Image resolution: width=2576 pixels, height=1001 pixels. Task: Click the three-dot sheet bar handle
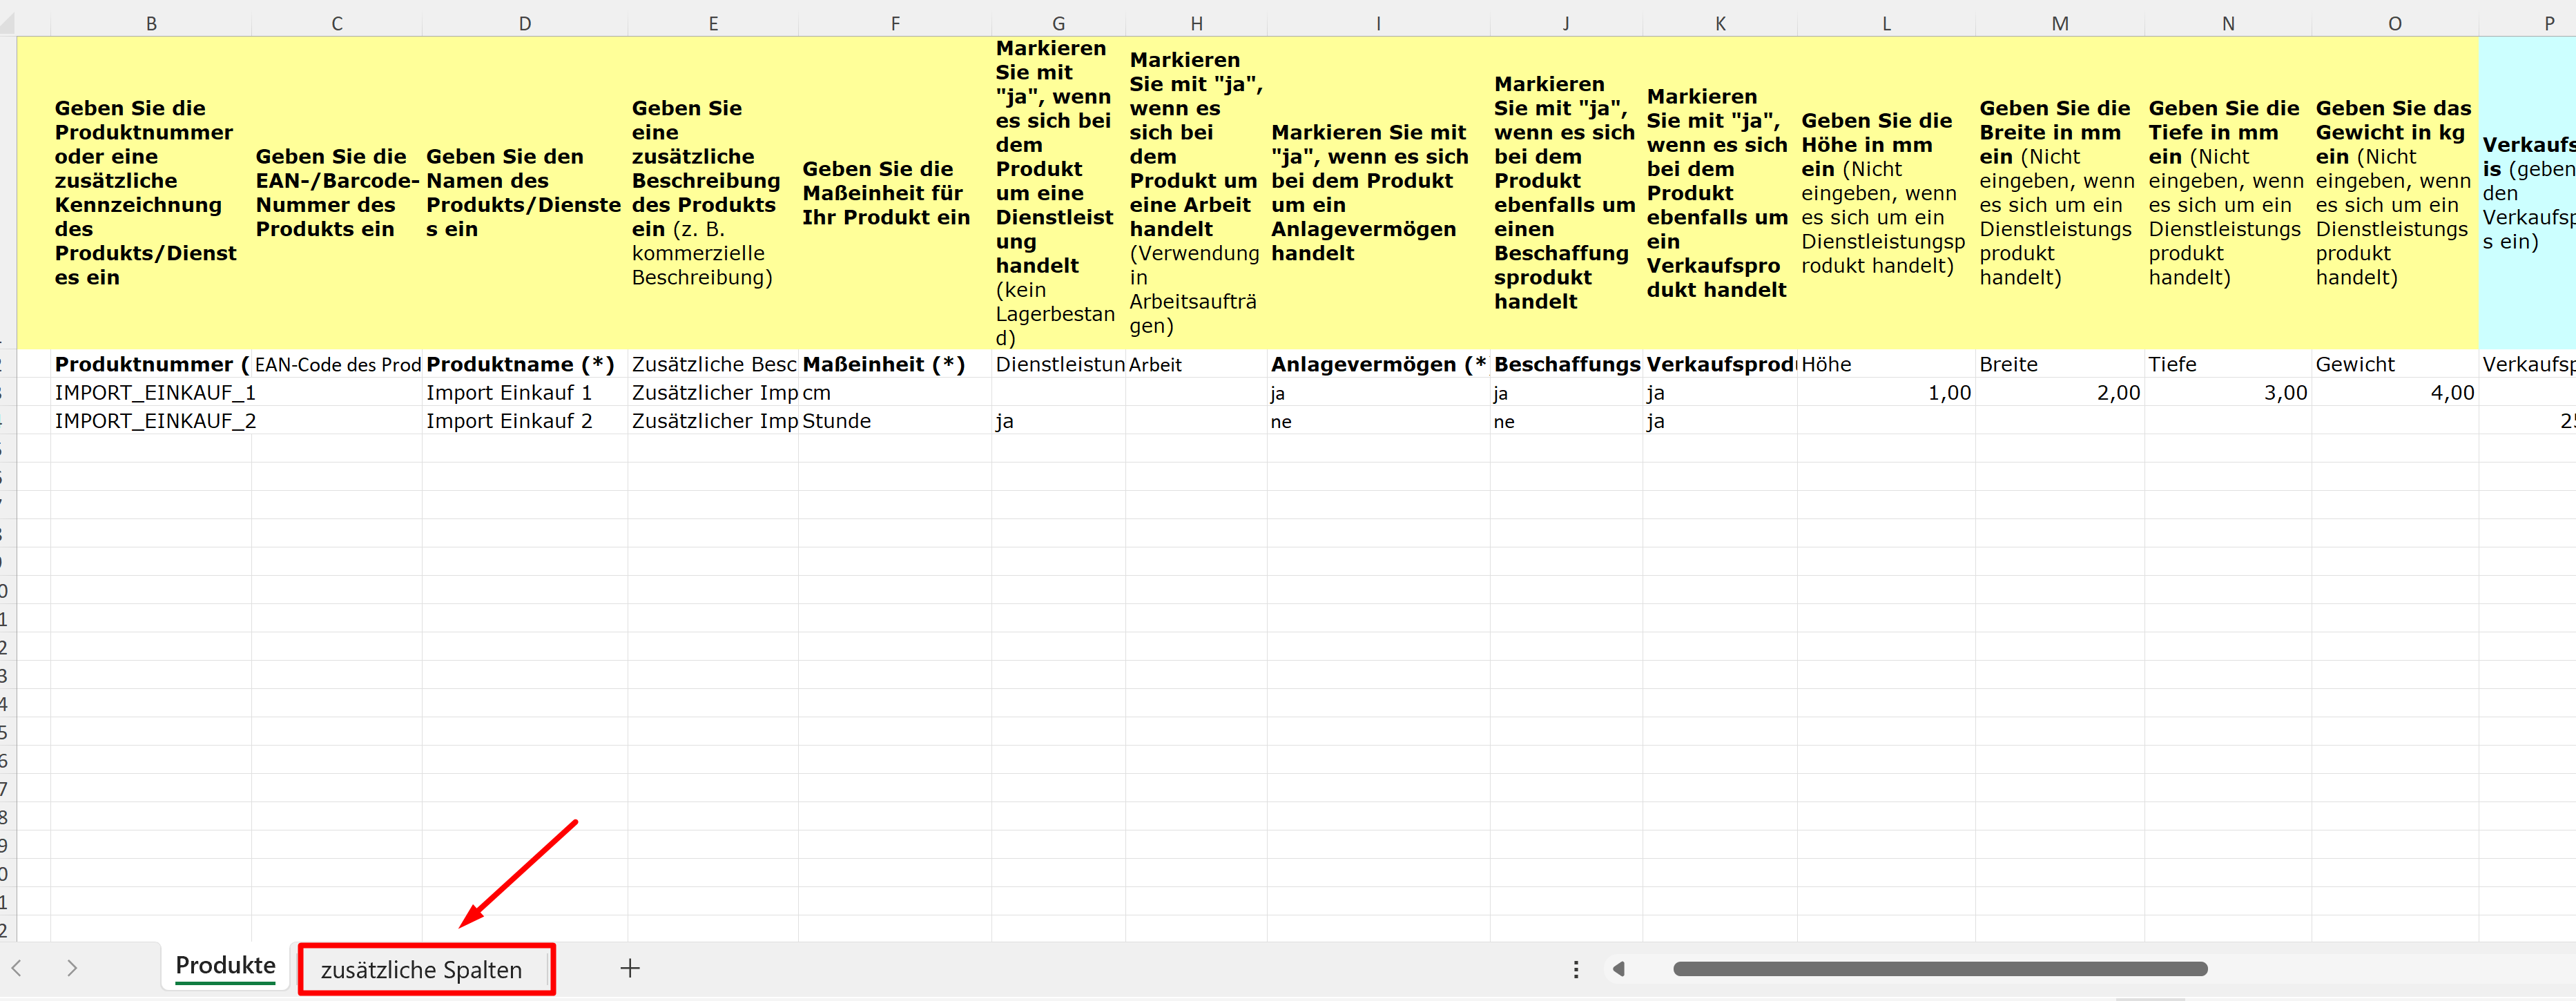pos(1576,969)
